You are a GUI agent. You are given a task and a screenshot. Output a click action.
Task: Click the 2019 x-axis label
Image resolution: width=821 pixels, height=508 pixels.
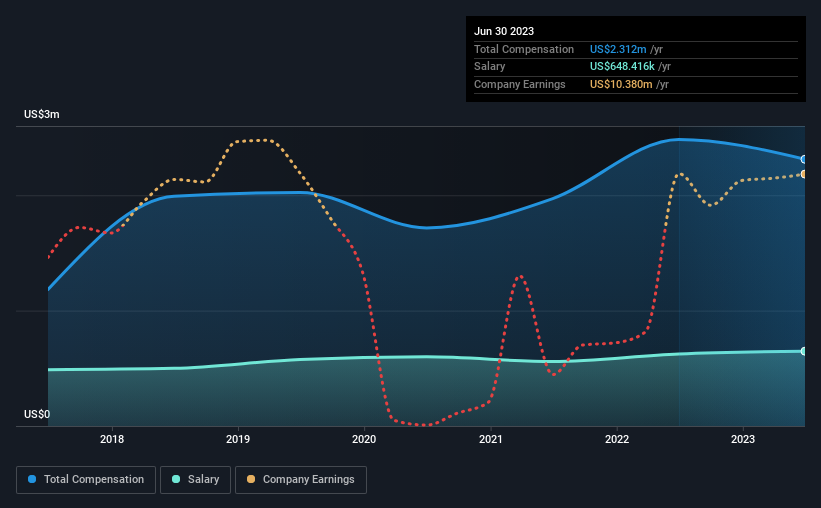[238, 439]
